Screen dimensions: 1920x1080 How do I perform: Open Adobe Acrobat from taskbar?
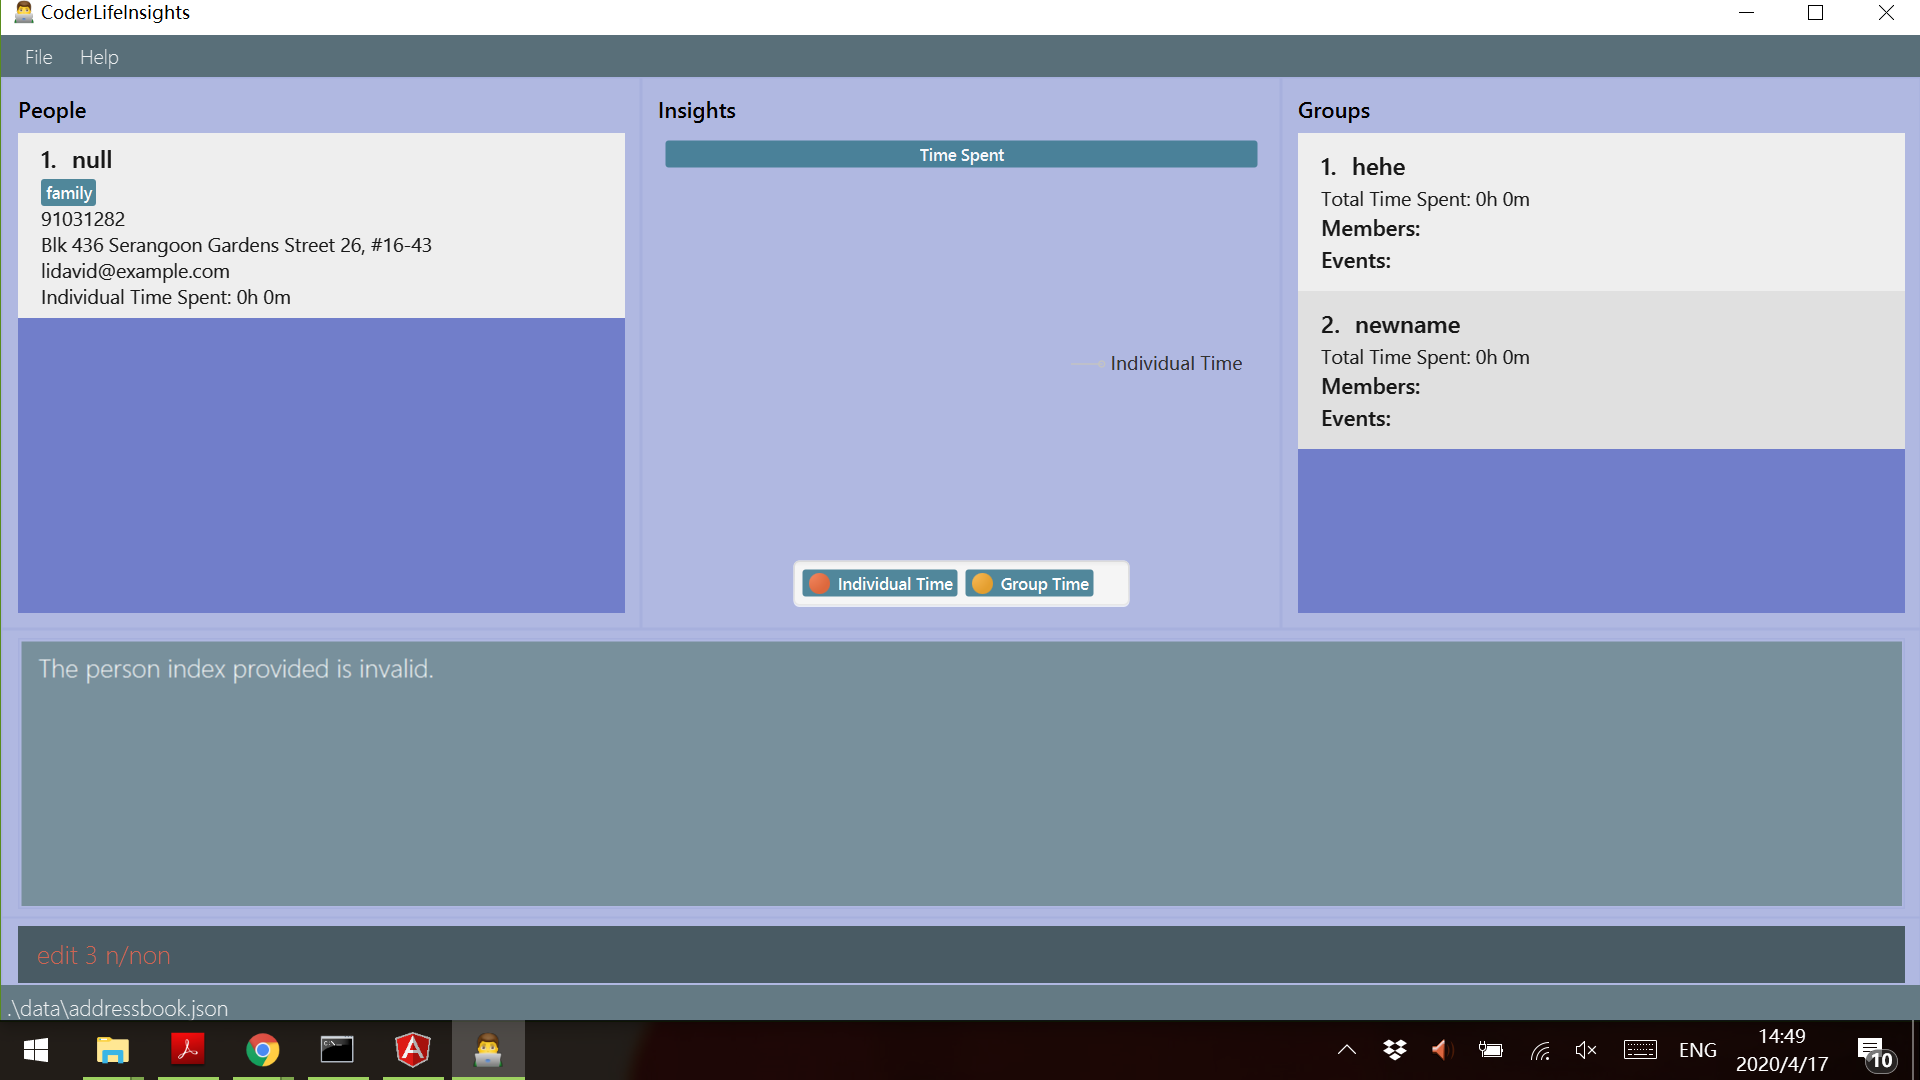(x=187, y=1050)
